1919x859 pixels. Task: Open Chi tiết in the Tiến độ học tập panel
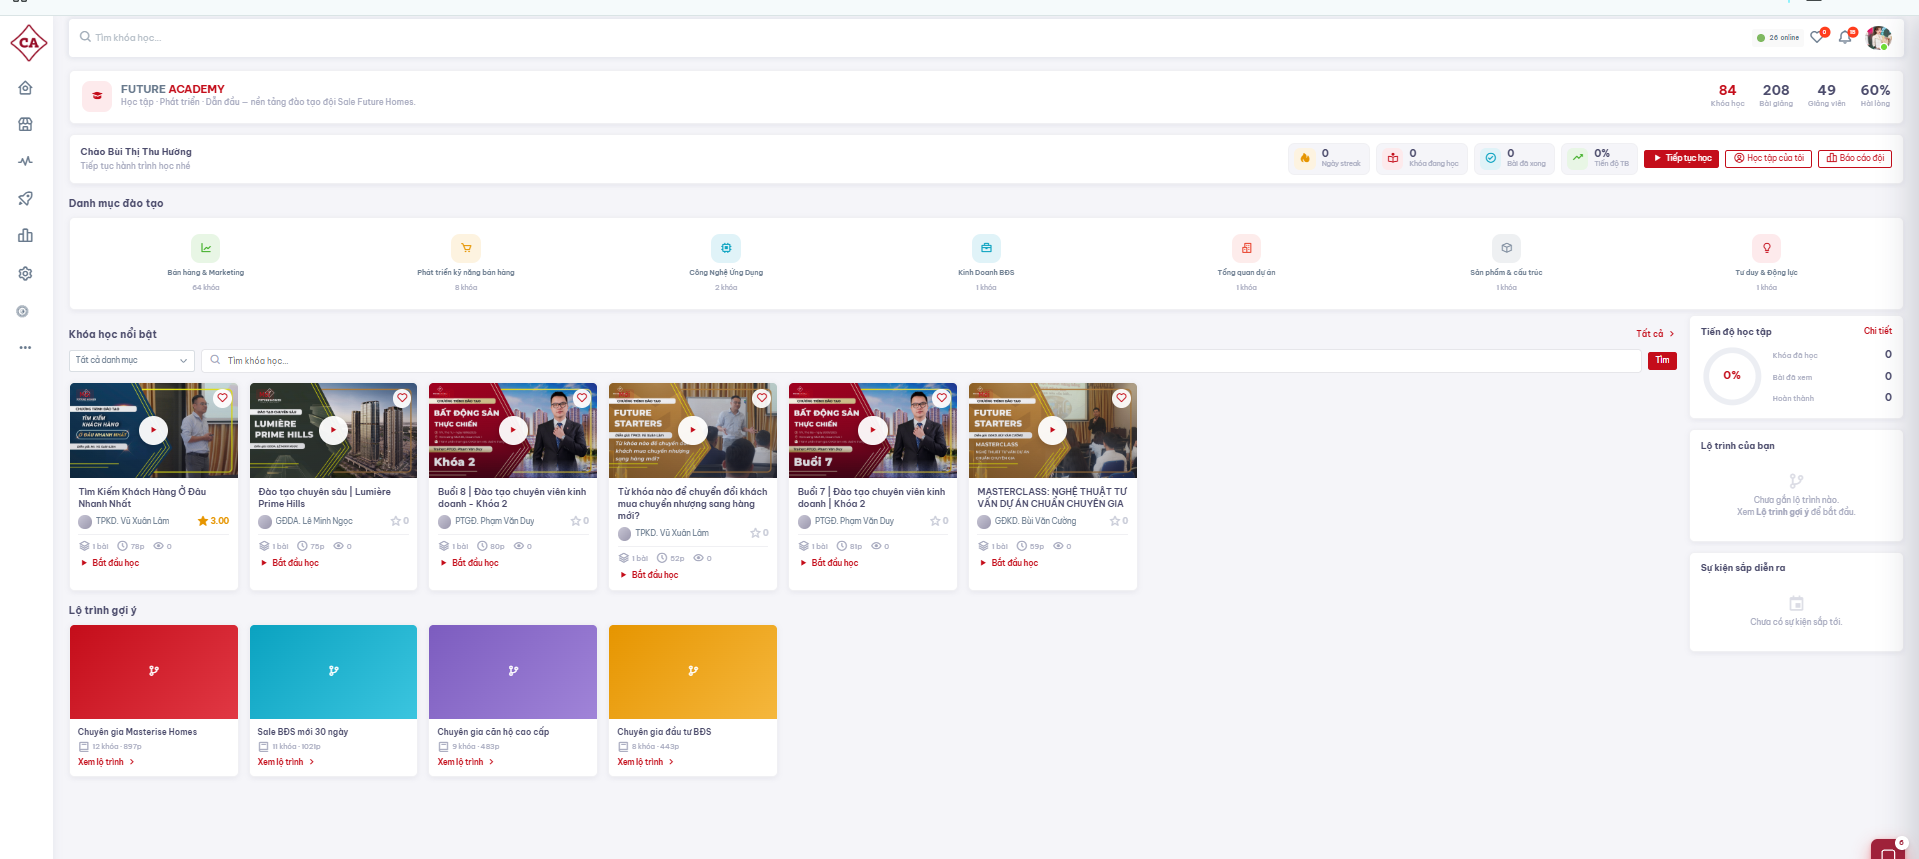1878,331
